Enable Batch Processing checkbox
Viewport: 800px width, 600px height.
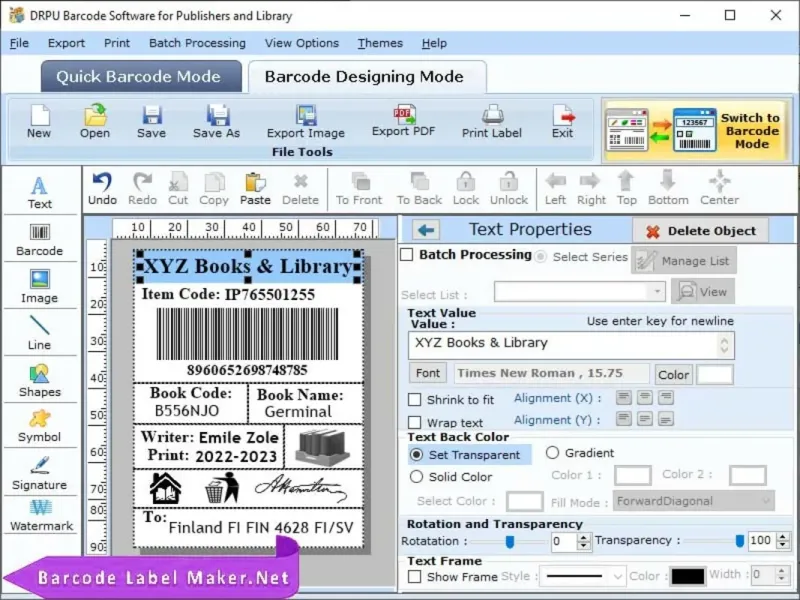tap(407, 255)
